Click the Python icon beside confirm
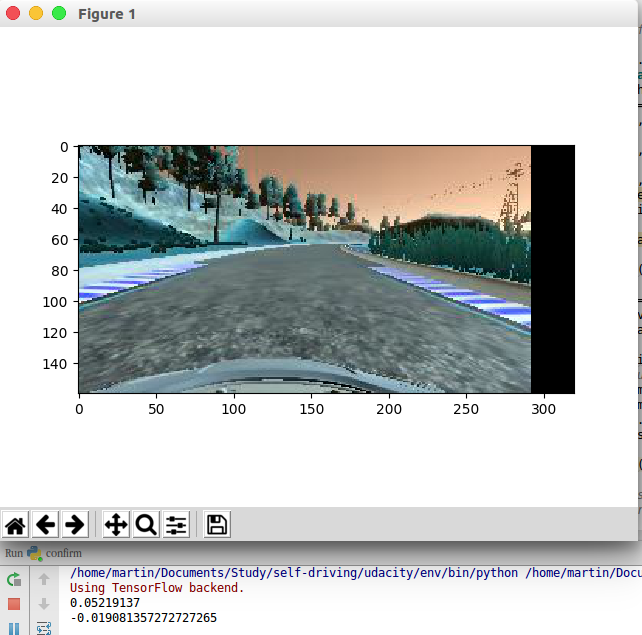Screen dimensions: 642x635 point(34,554)
